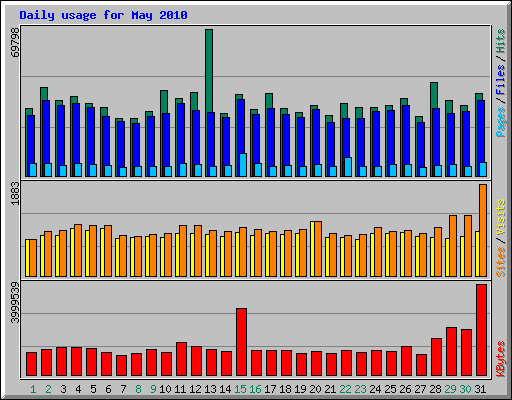The height and width of the screenshot is (400, 512).
Task: Click the red KBytes bar for day 11
Action: (x=181, y=359)
